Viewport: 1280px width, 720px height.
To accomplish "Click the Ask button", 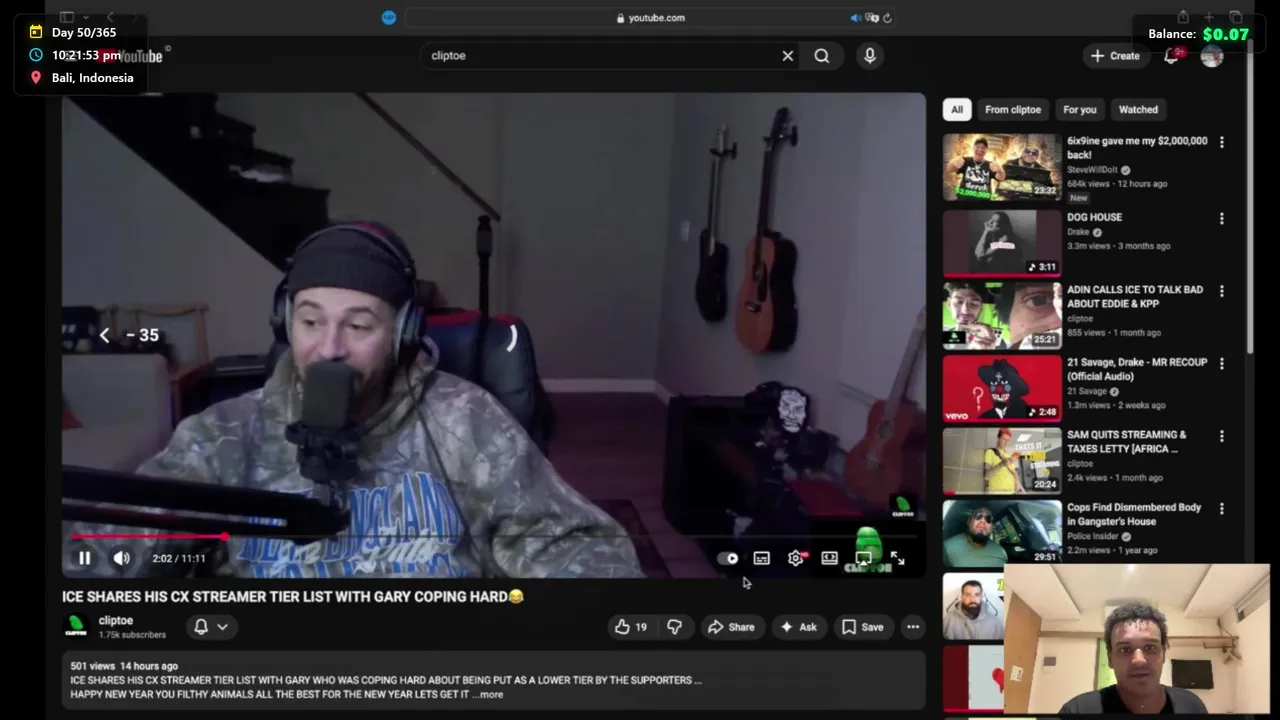I will point(798,627).
